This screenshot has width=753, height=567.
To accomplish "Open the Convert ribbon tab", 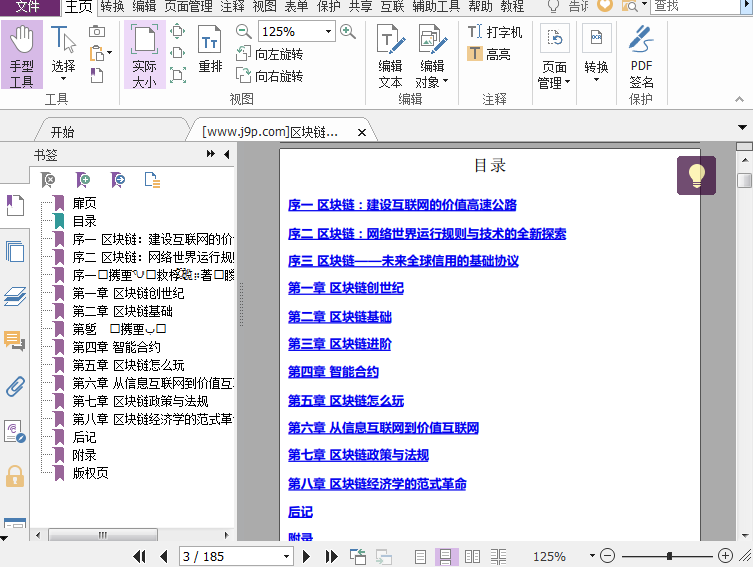I will (x=112, y=7).
